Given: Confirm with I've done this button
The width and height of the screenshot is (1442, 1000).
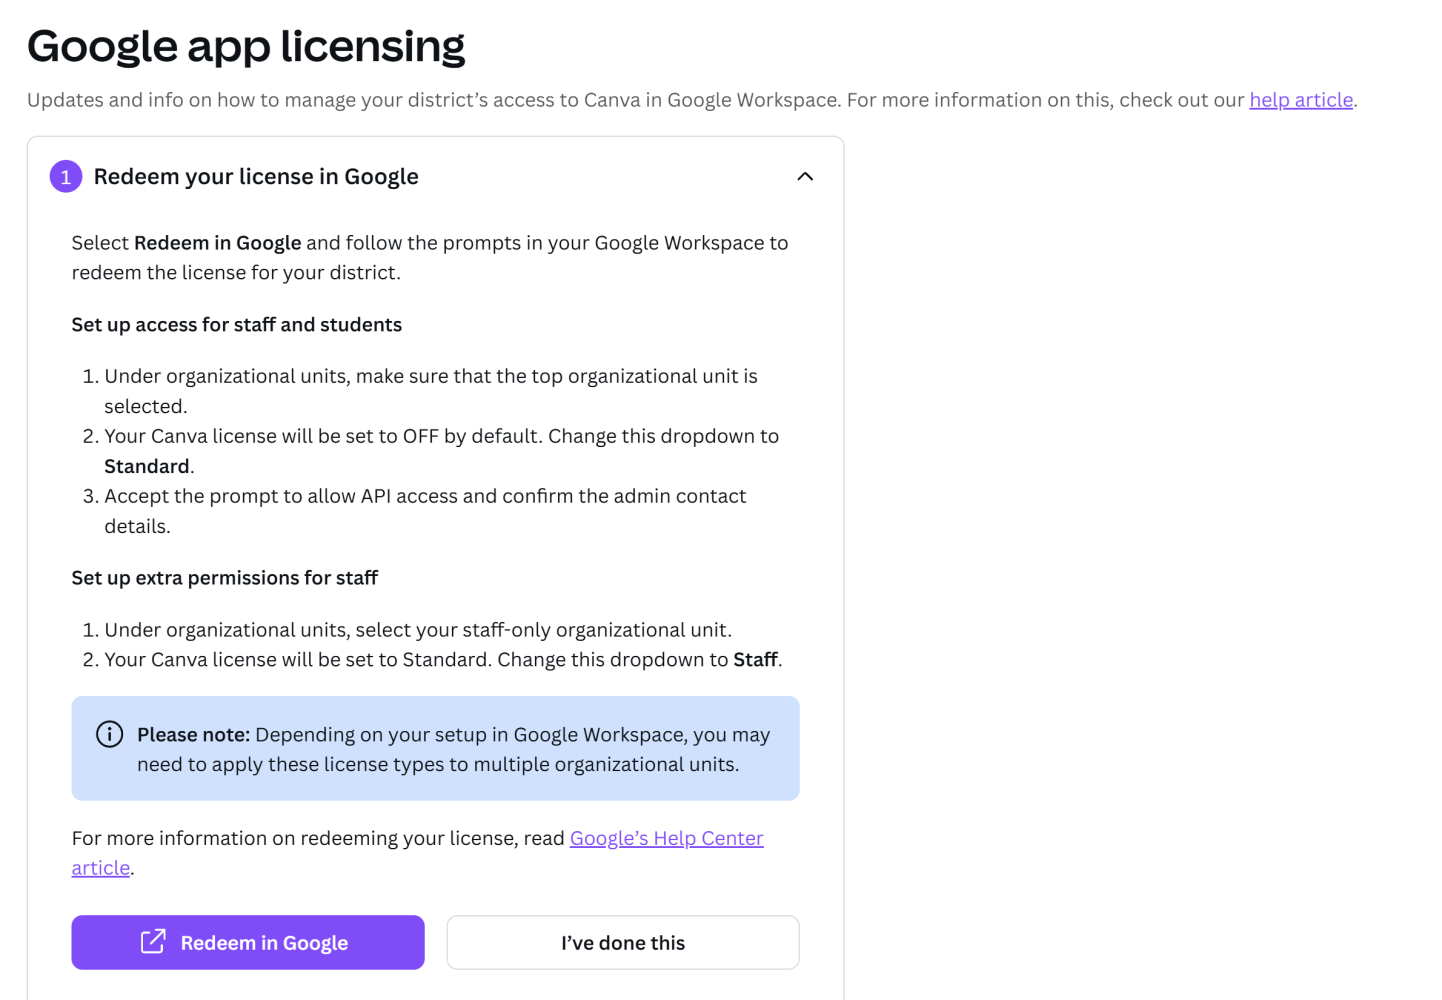Looking at the screenshot, I should click(623, 942).
